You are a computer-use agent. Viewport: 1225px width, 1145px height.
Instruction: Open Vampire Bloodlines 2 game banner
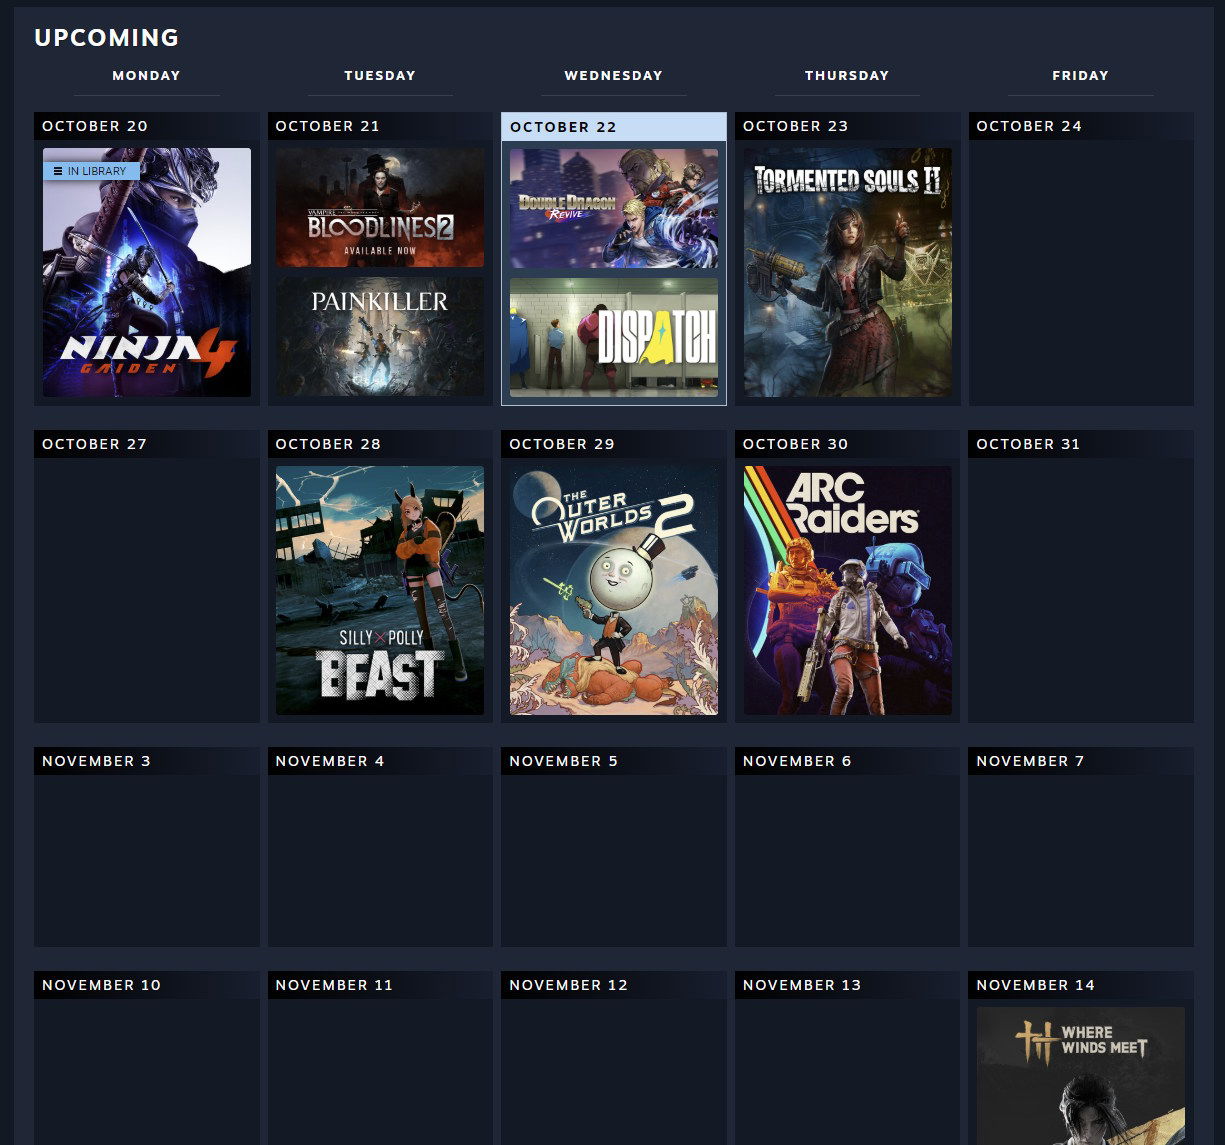click(379, 208)
